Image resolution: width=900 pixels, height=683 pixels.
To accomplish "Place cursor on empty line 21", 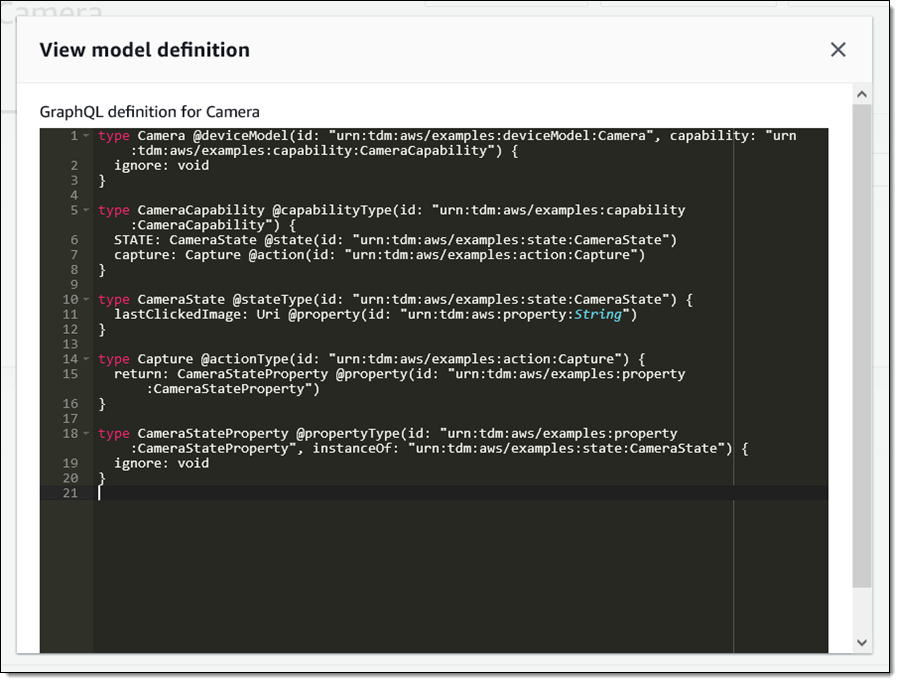I will 400,493.
